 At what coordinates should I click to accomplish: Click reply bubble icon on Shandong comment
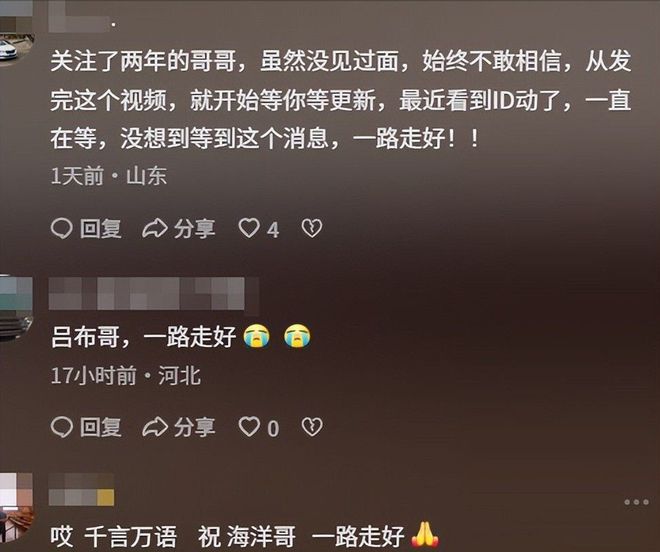[62, 229]
